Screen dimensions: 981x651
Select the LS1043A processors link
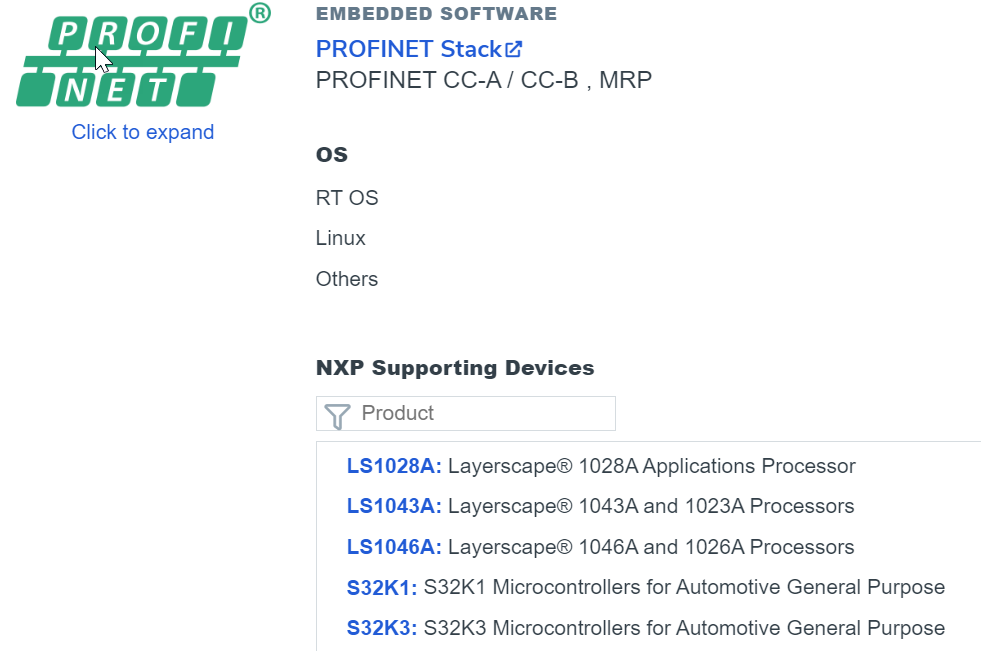coord(392,506)
